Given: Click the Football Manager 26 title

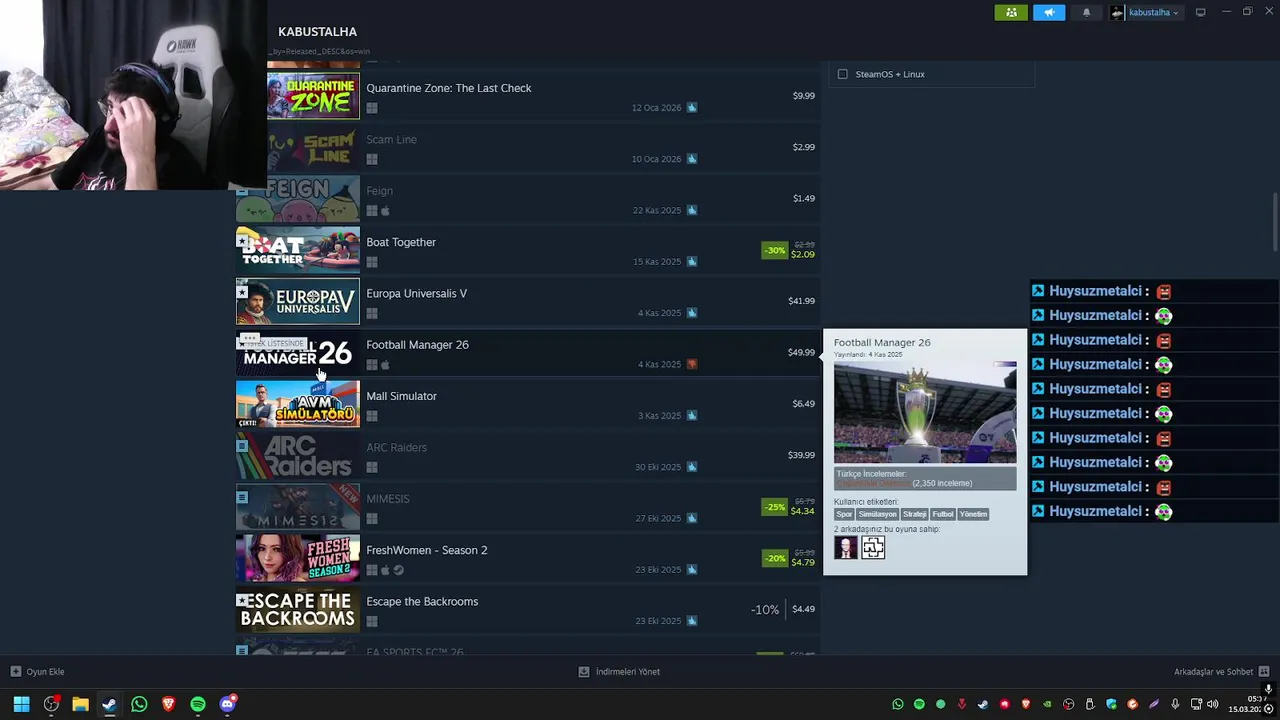Looking at the screenshot, I should pyautogui.click(x=417, y=345).
